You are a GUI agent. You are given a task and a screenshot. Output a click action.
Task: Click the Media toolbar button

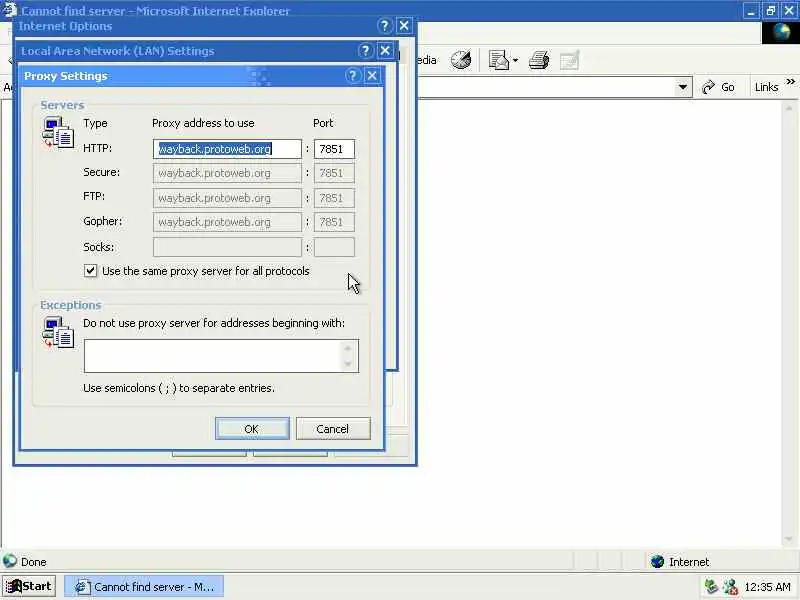[427, 60]
